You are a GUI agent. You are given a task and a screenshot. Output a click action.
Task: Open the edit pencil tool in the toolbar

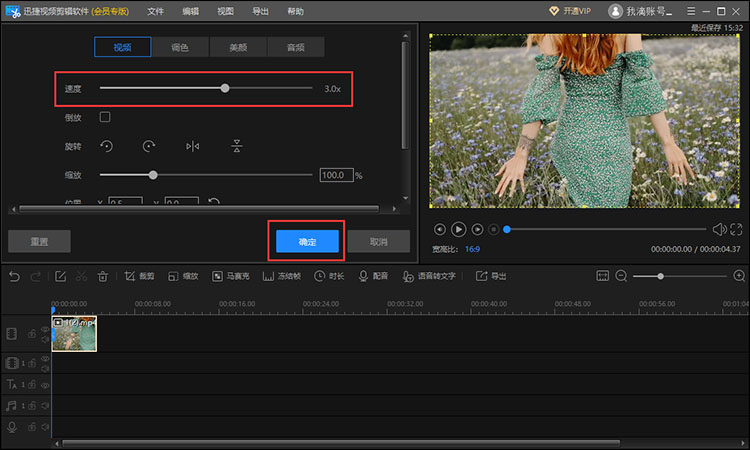click(60, 276)
